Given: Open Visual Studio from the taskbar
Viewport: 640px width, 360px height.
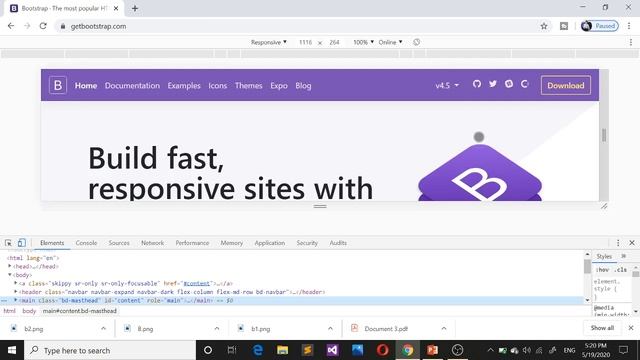Looking at the screenshot, I should (x=332, y=350).
